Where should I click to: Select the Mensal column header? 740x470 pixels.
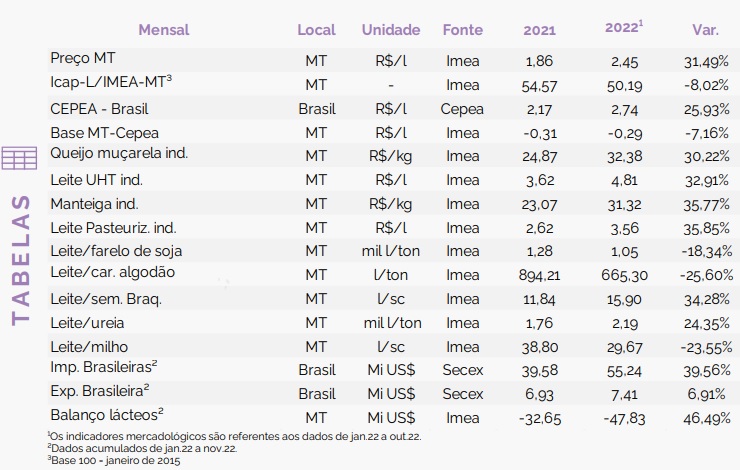pyautogui.click(x=164, y=30)
